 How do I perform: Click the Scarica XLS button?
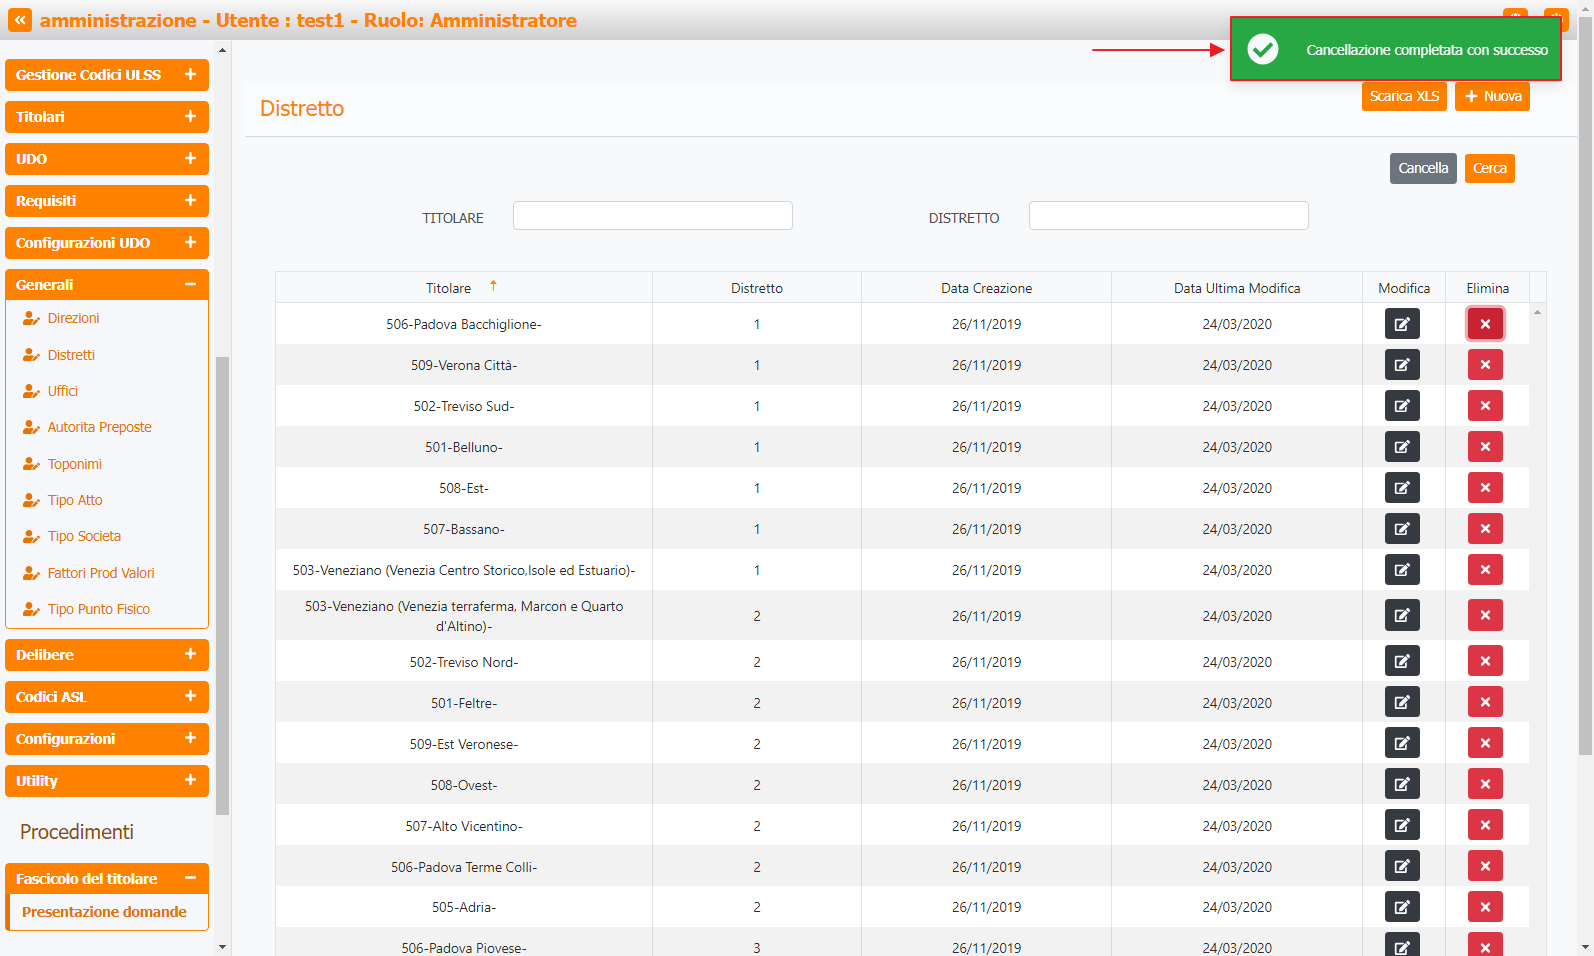(x=1403, y=96)
